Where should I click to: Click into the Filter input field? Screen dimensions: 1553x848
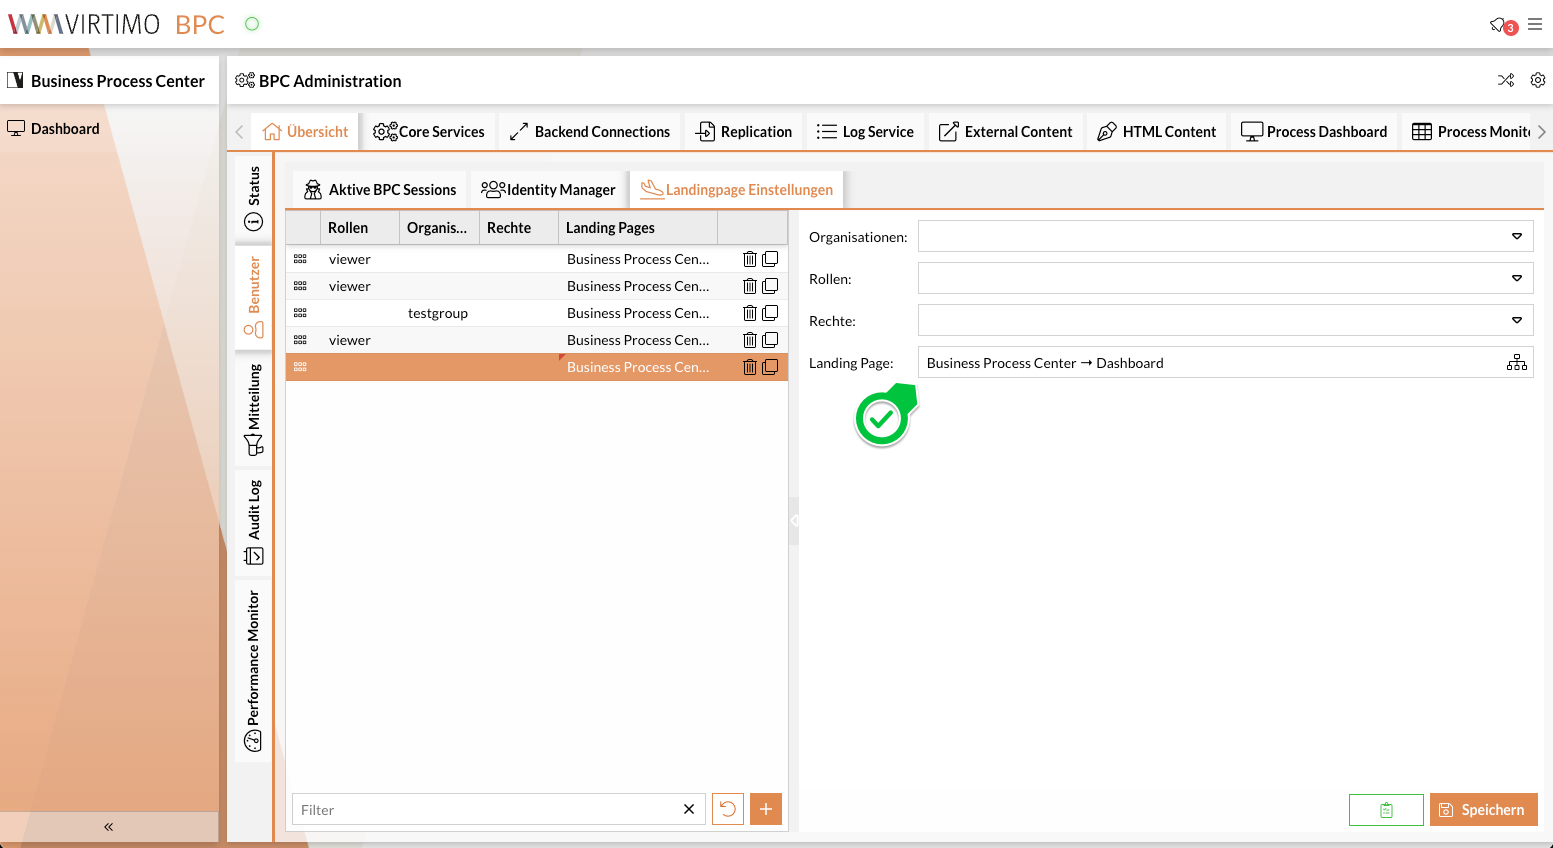pos(485,810)
